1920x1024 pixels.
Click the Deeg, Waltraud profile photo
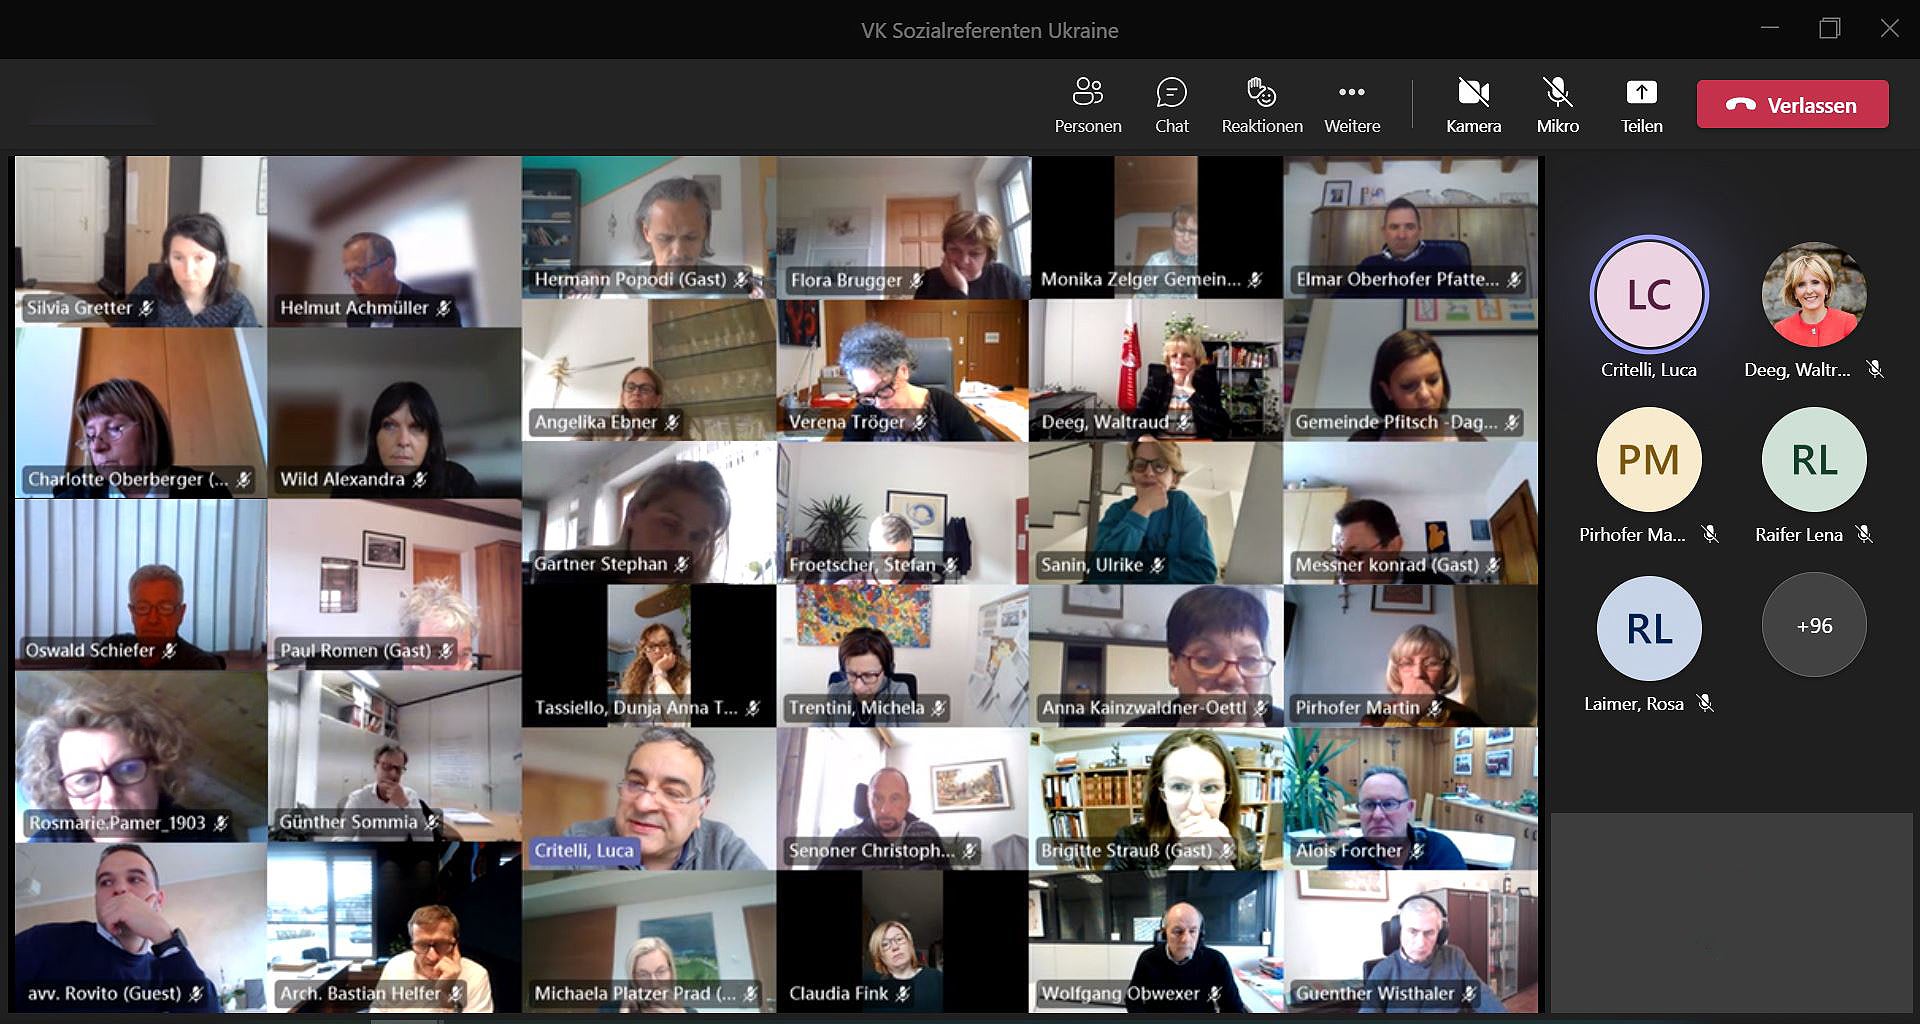coord(1813,294)
